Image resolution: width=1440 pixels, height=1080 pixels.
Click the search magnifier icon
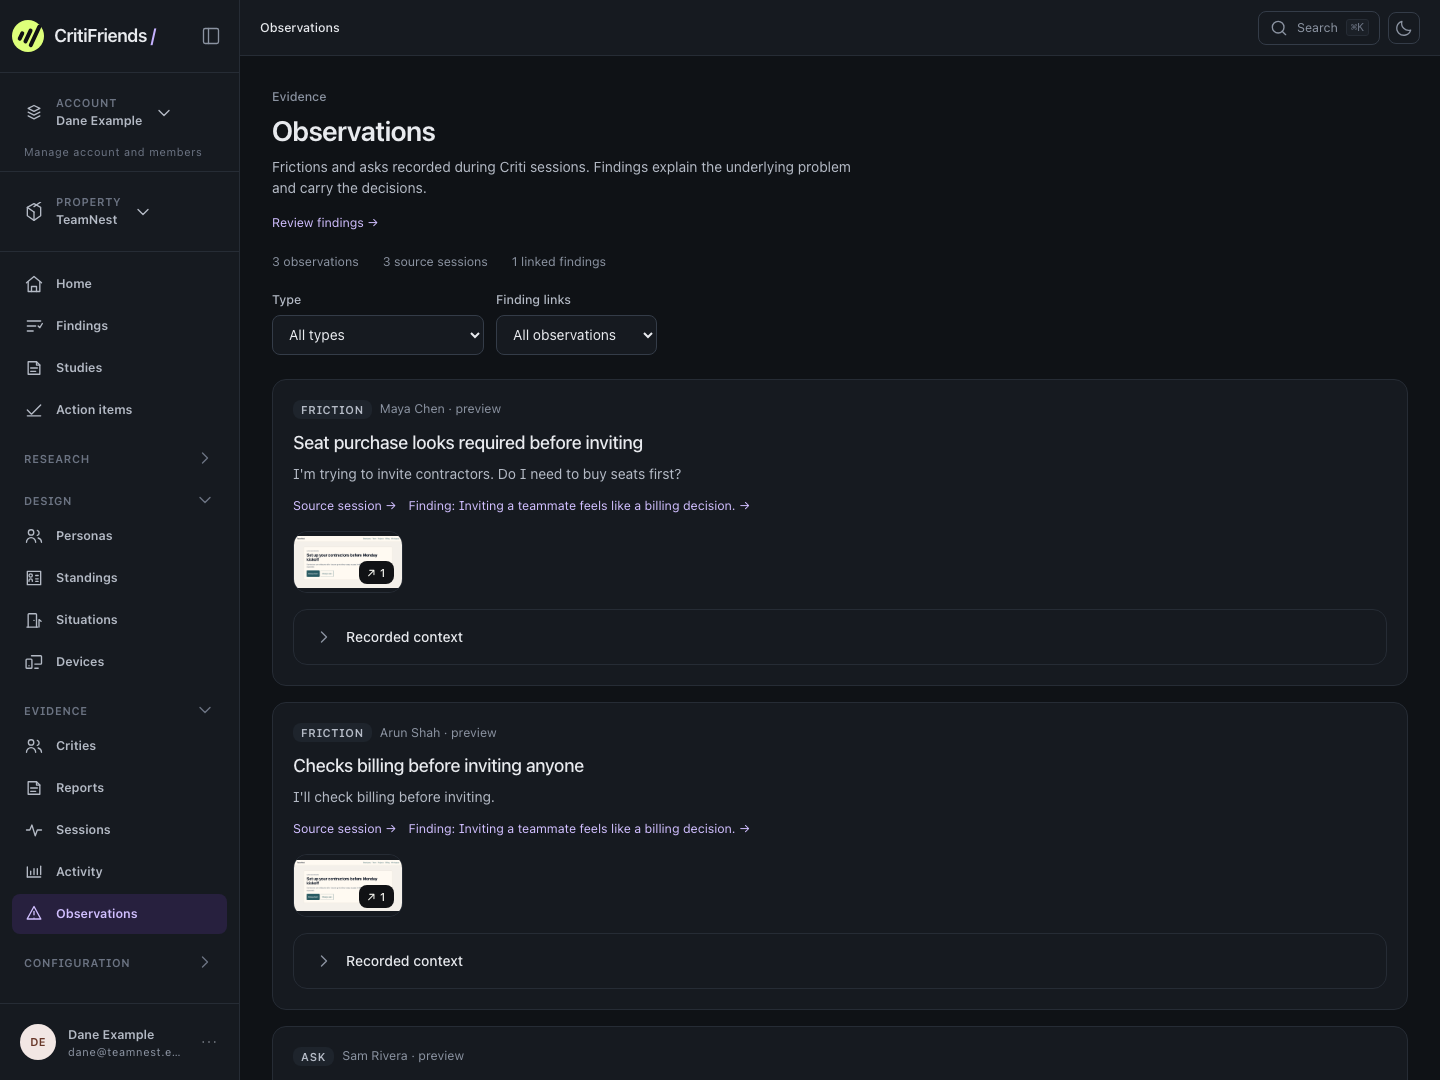click(1279, 28)
